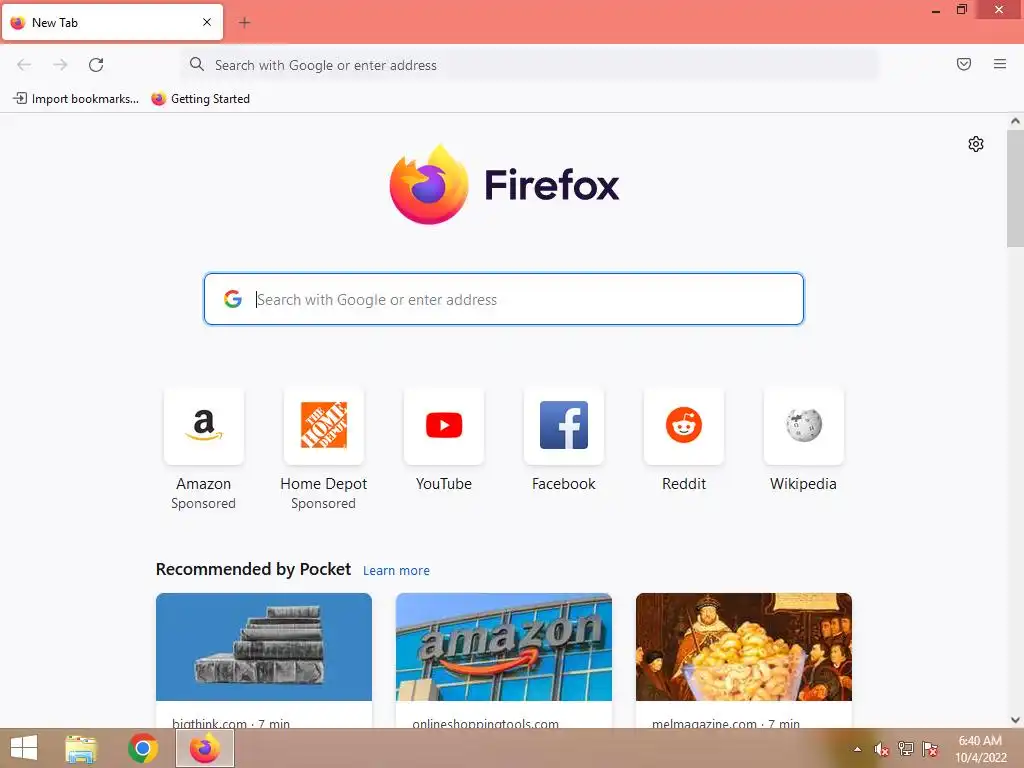1024x768 pixels.
Task: Open the Reddit shortcut tile
Action: tap(684, 425)
